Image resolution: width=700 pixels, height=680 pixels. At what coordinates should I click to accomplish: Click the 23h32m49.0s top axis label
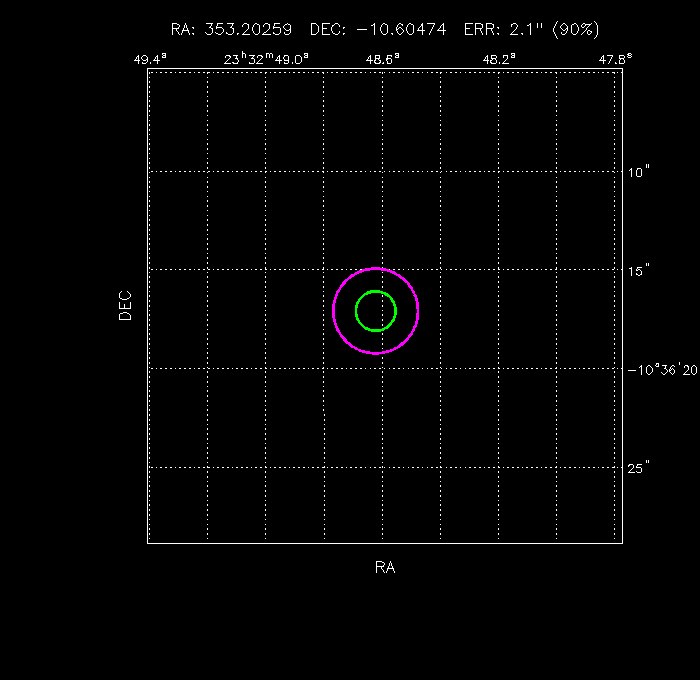267,59
